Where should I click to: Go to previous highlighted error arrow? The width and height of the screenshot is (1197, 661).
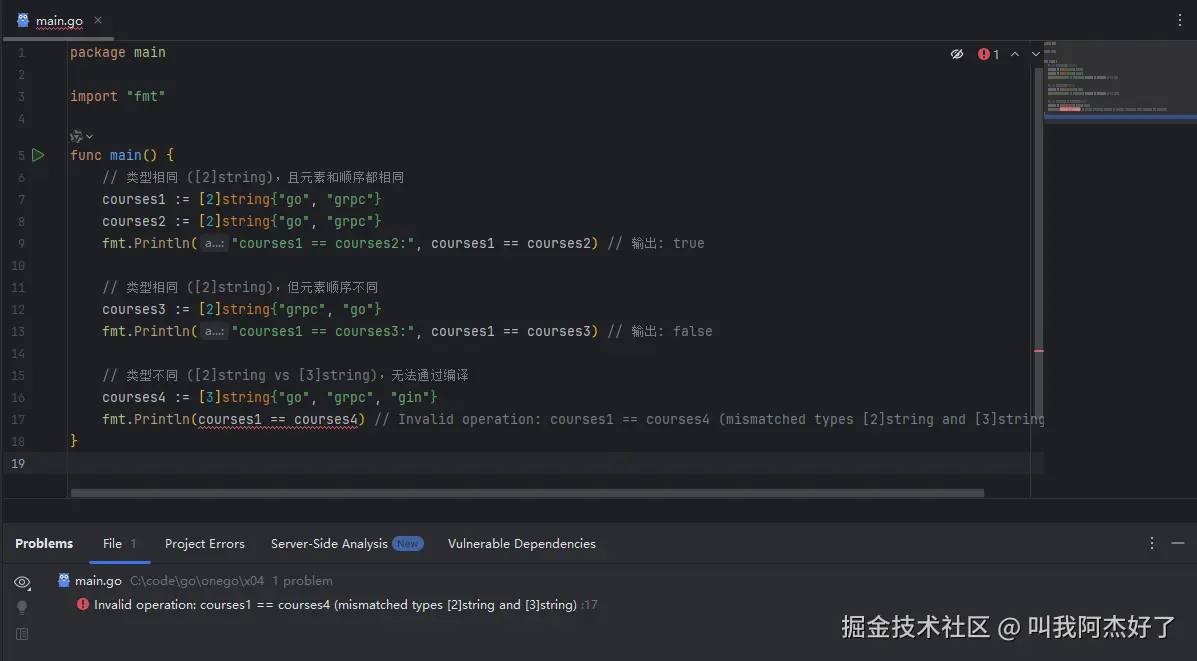point(1015,54)
